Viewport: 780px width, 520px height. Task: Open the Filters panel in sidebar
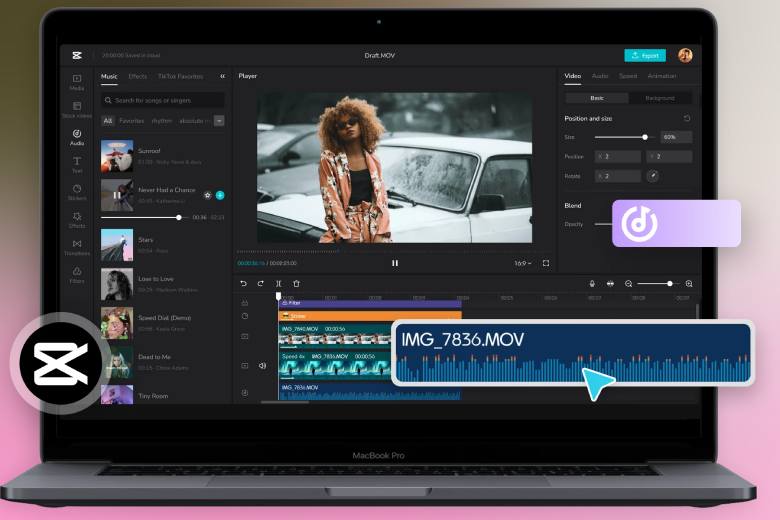coord(77,274)
